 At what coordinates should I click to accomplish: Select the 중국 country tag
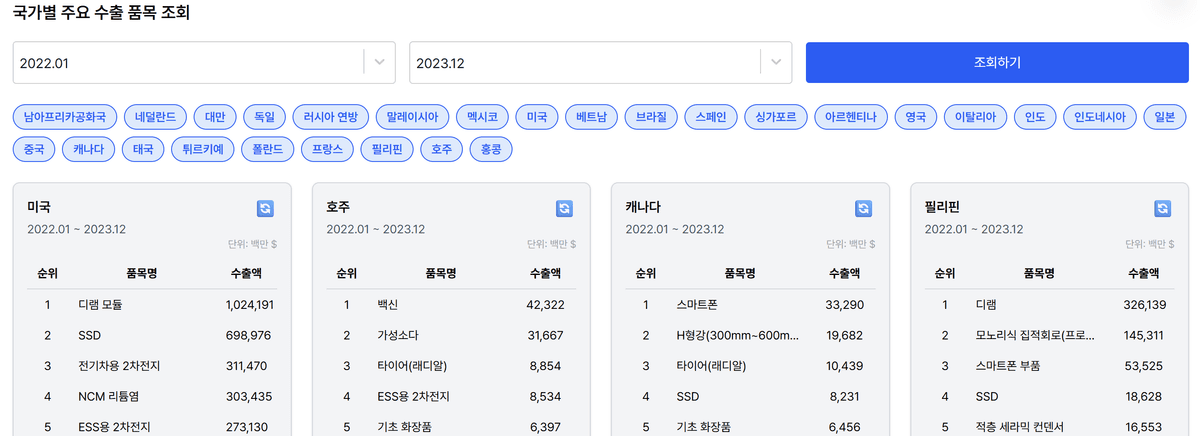34,150
